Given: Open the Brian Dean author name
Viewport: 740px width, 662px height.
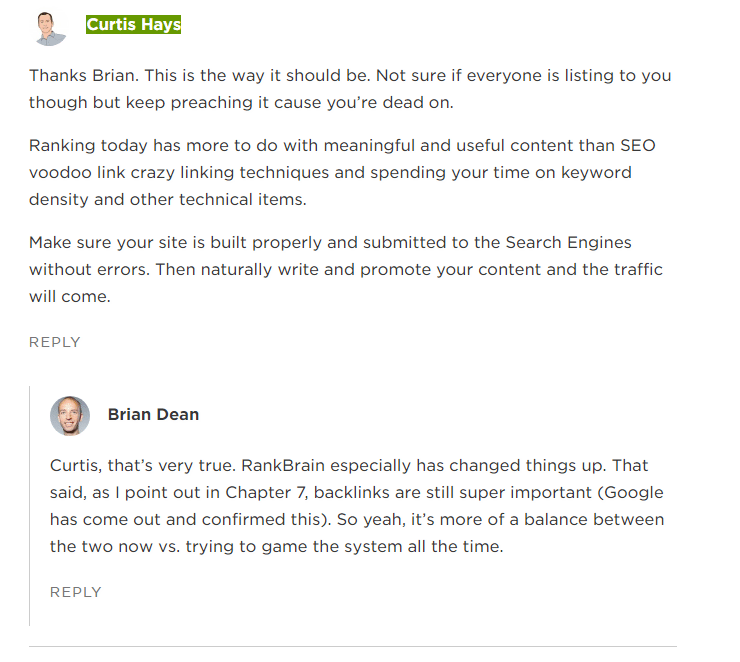Looking at the screenshot, I should [153, 414].
